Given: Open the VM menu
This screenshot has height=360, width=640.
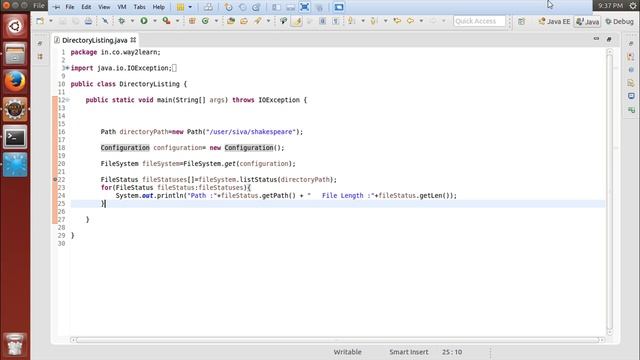Looking at the screenshot, I should coord(122,7).
